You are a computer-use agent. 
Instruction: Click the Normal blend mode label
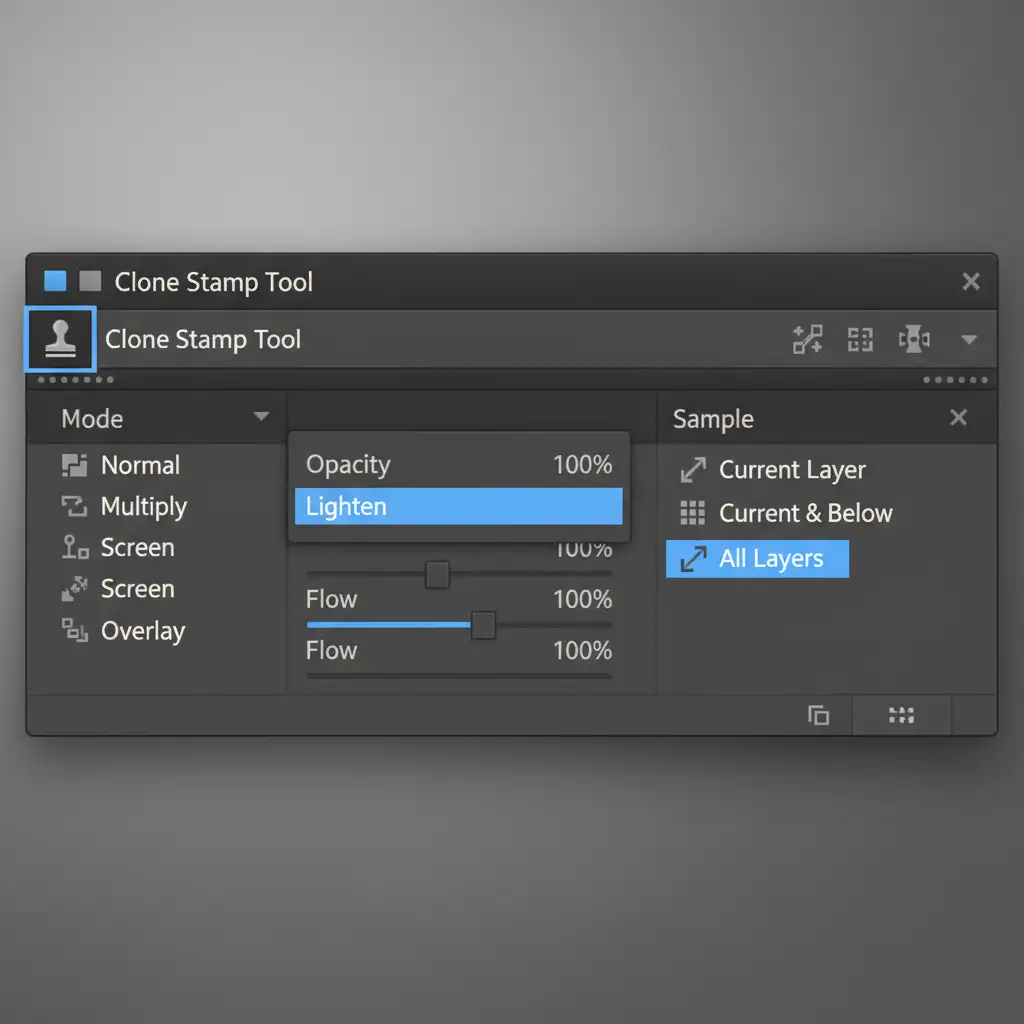pos(140,465)
